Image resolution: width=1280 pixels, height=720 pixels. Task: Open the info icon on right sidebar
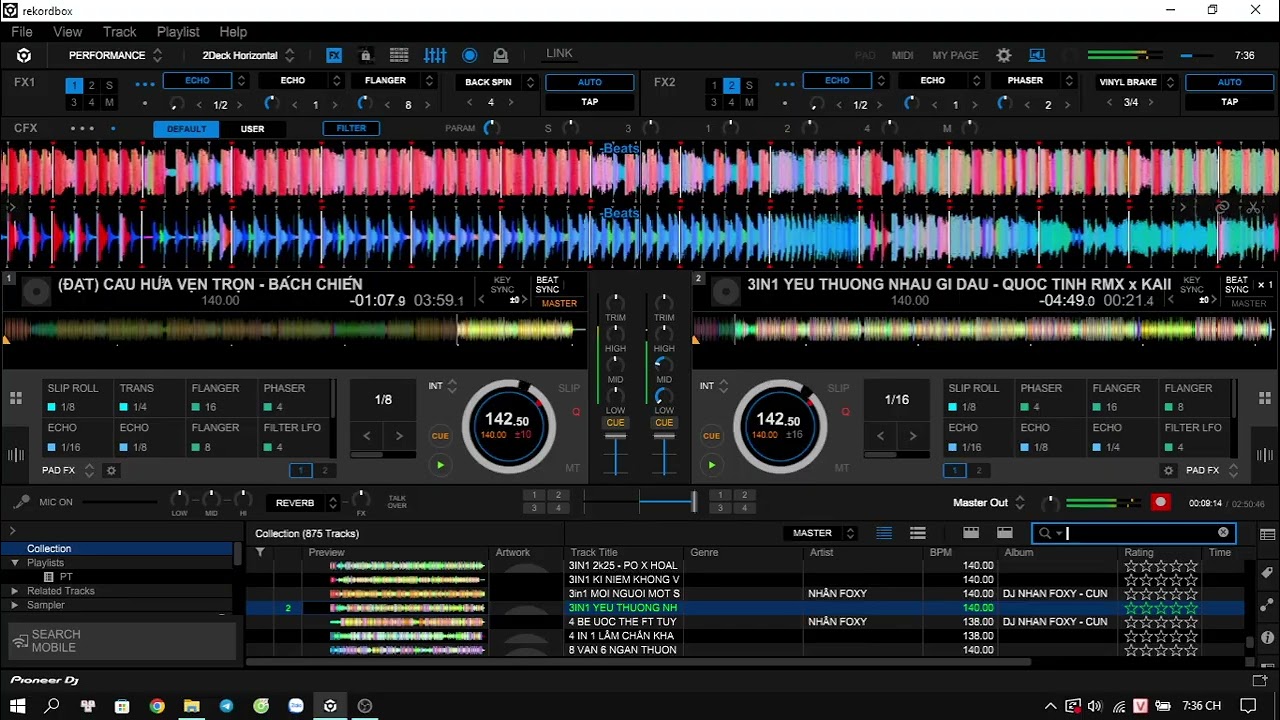pos(1268,637)
